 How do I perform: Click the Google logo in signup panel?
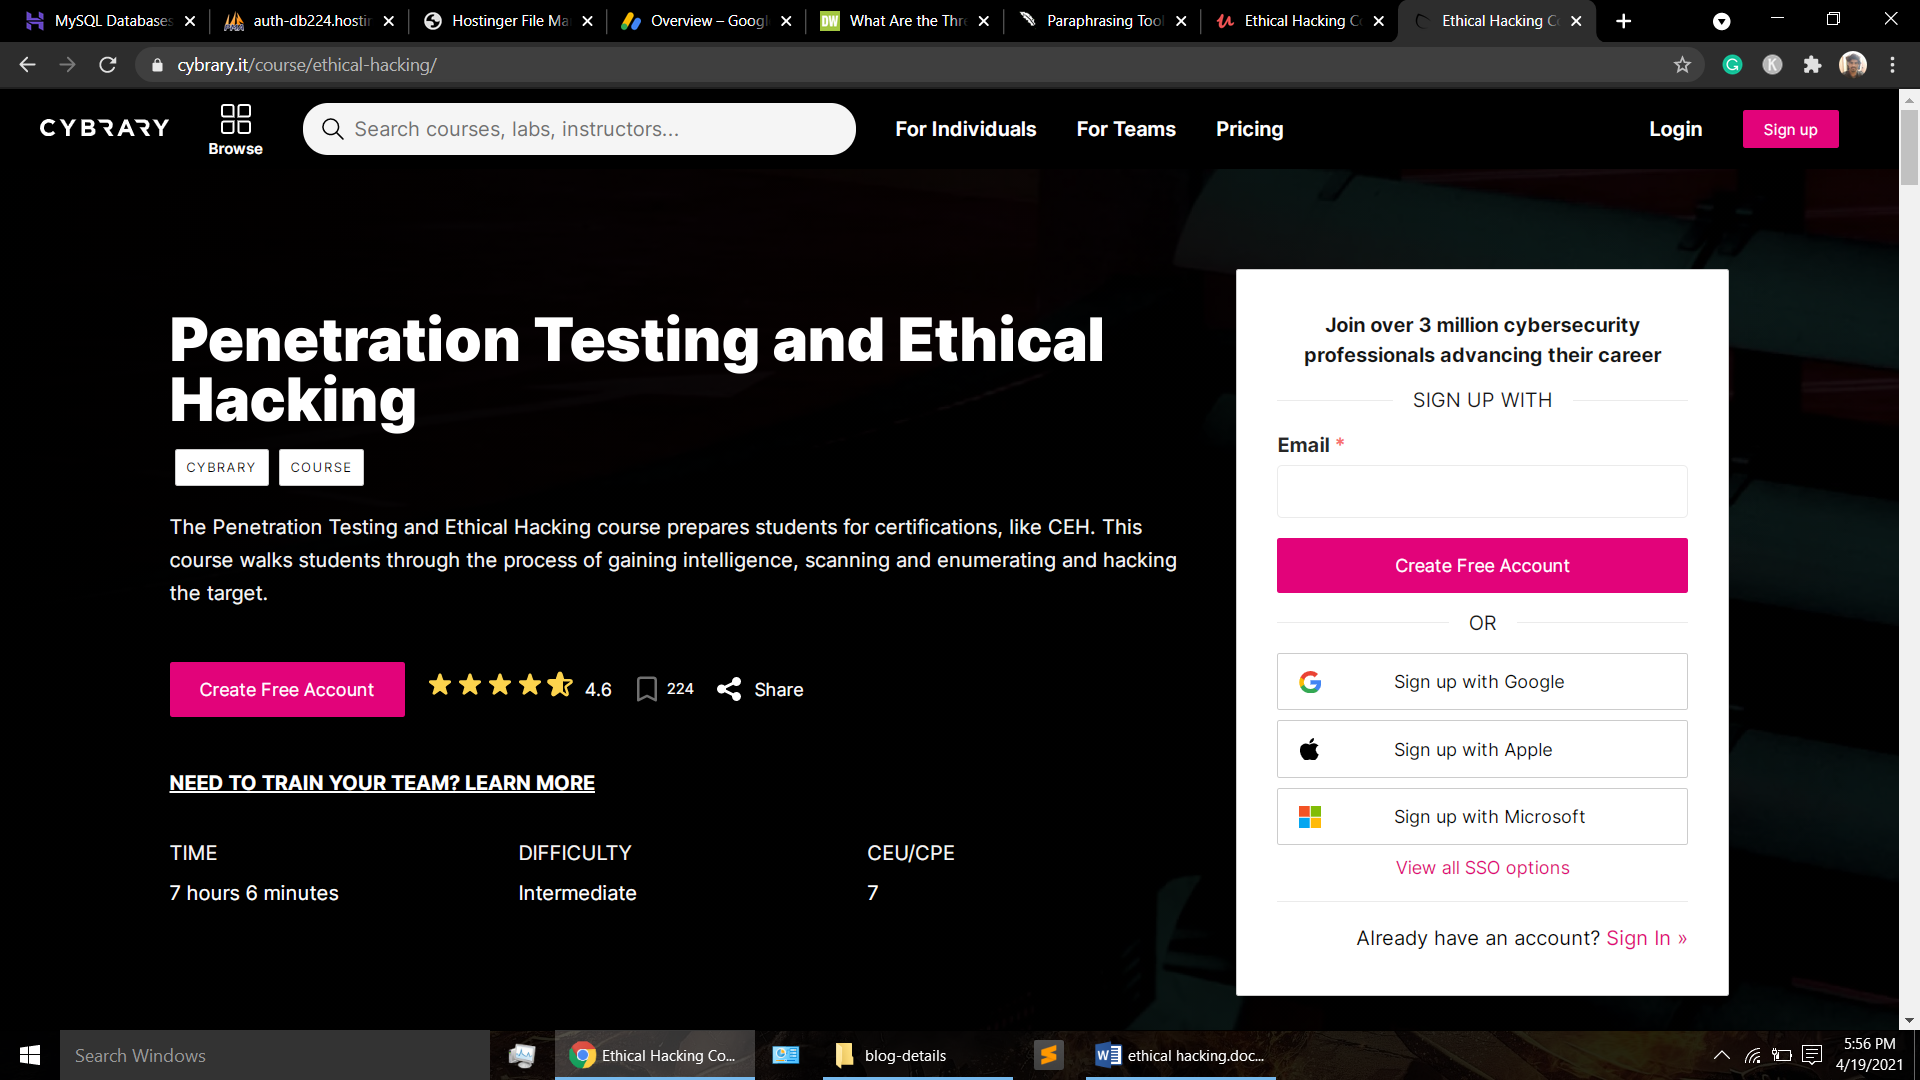pyautogui.click(x=1310, y=682)
